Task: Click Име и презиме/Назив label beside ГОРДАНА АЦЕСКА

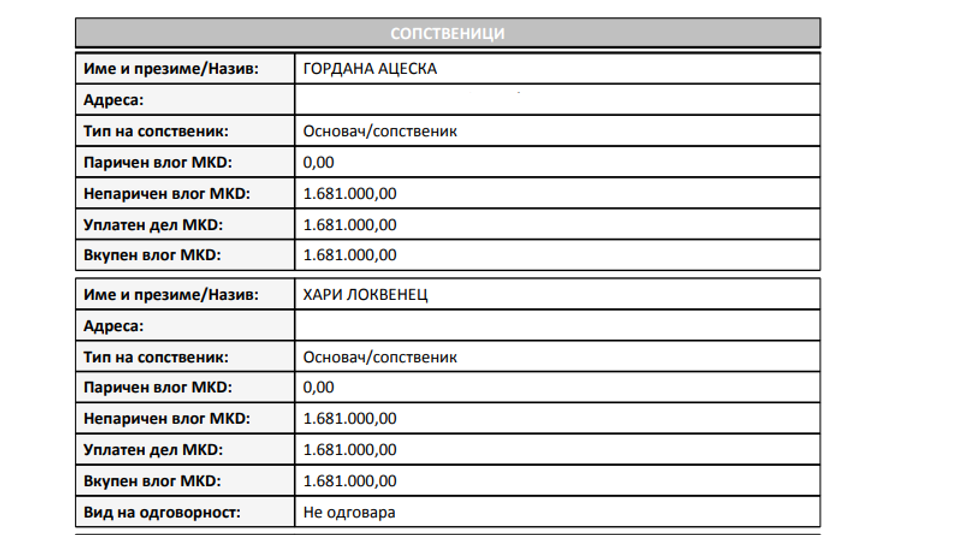Action: click(171, 69)
